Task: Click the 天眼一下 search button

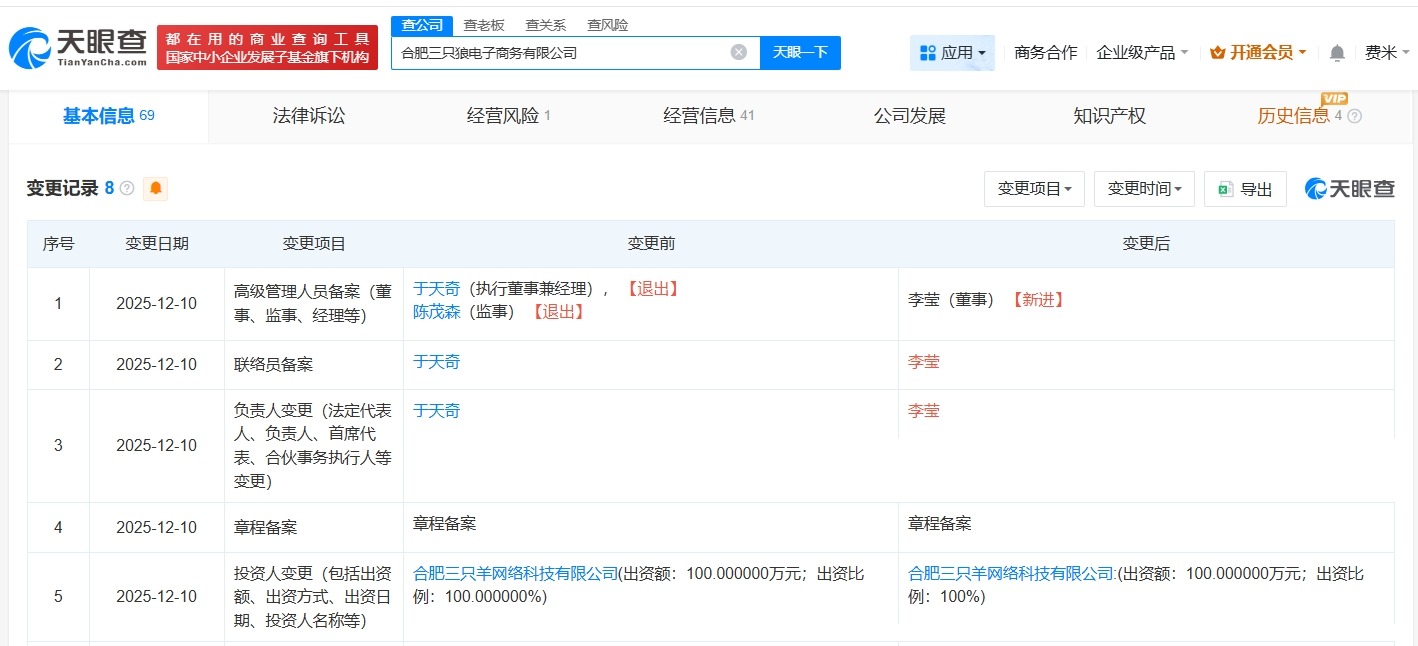Action: coord(800,52)
